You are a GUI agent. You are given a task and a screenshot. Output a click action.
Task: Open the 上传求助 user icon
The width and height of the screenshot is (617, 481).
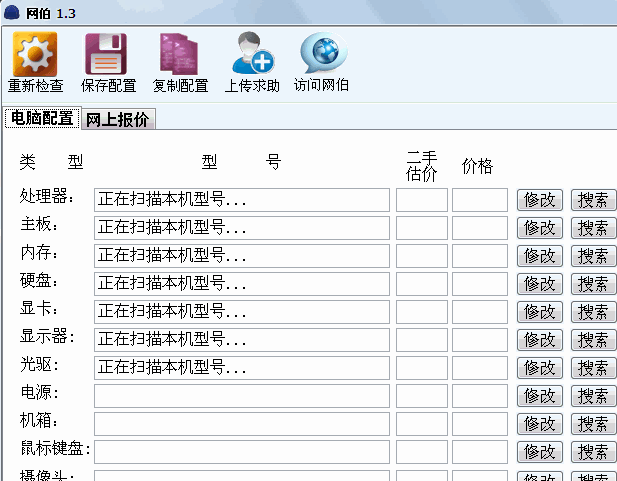coord(251,54)
